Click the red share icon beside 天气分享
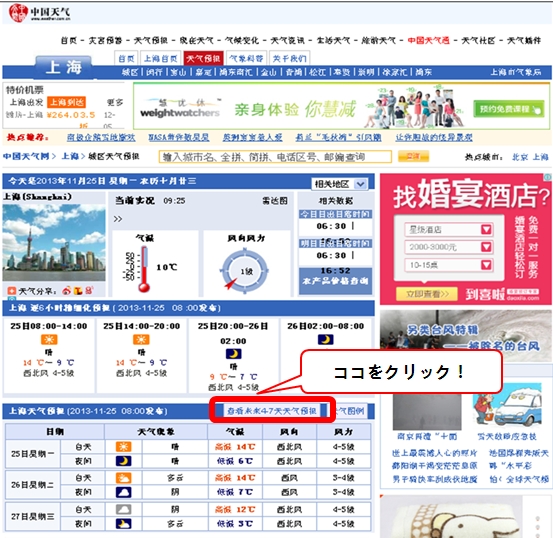Screen dimensions: 553x538 point(12,291)
